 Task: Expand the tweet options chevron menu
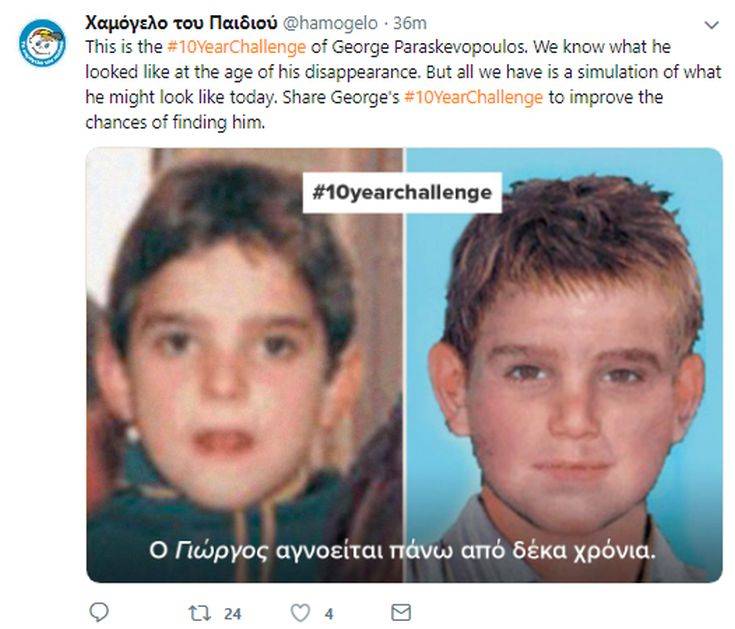point(712,25)
